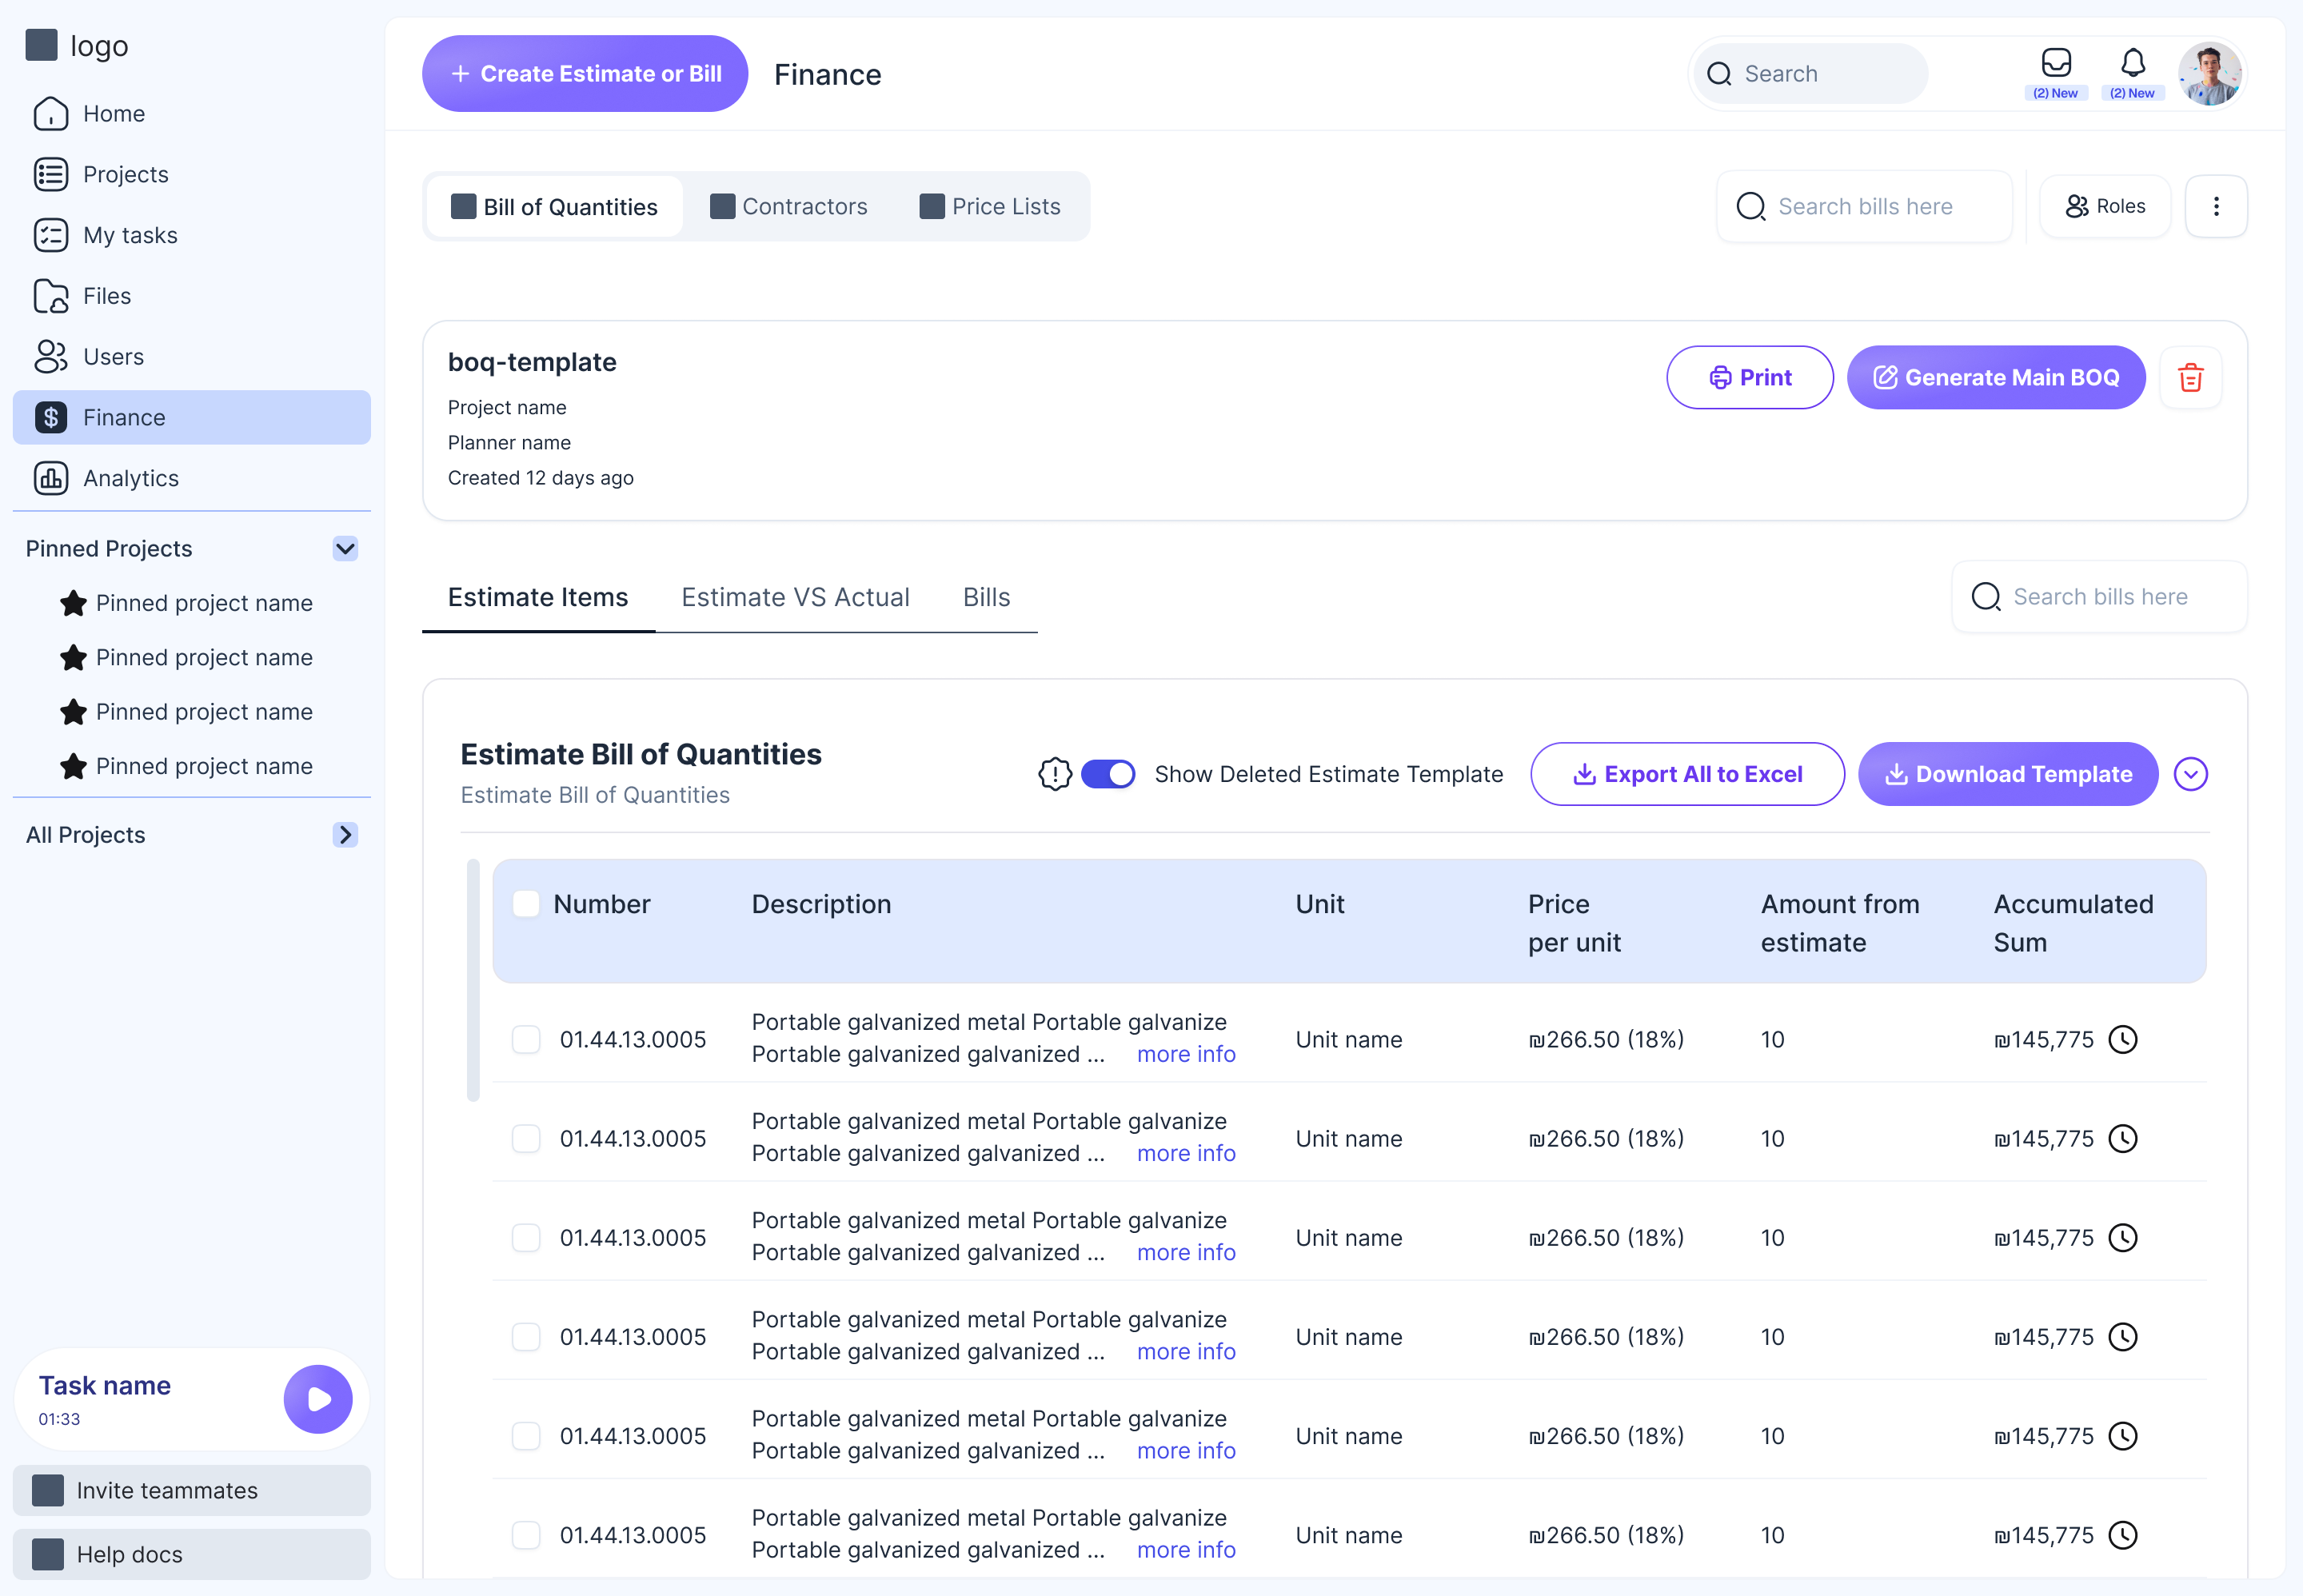Check the select-all checkbox in table header
This screenshot has height=1596, width=2303.
[526, 904]
